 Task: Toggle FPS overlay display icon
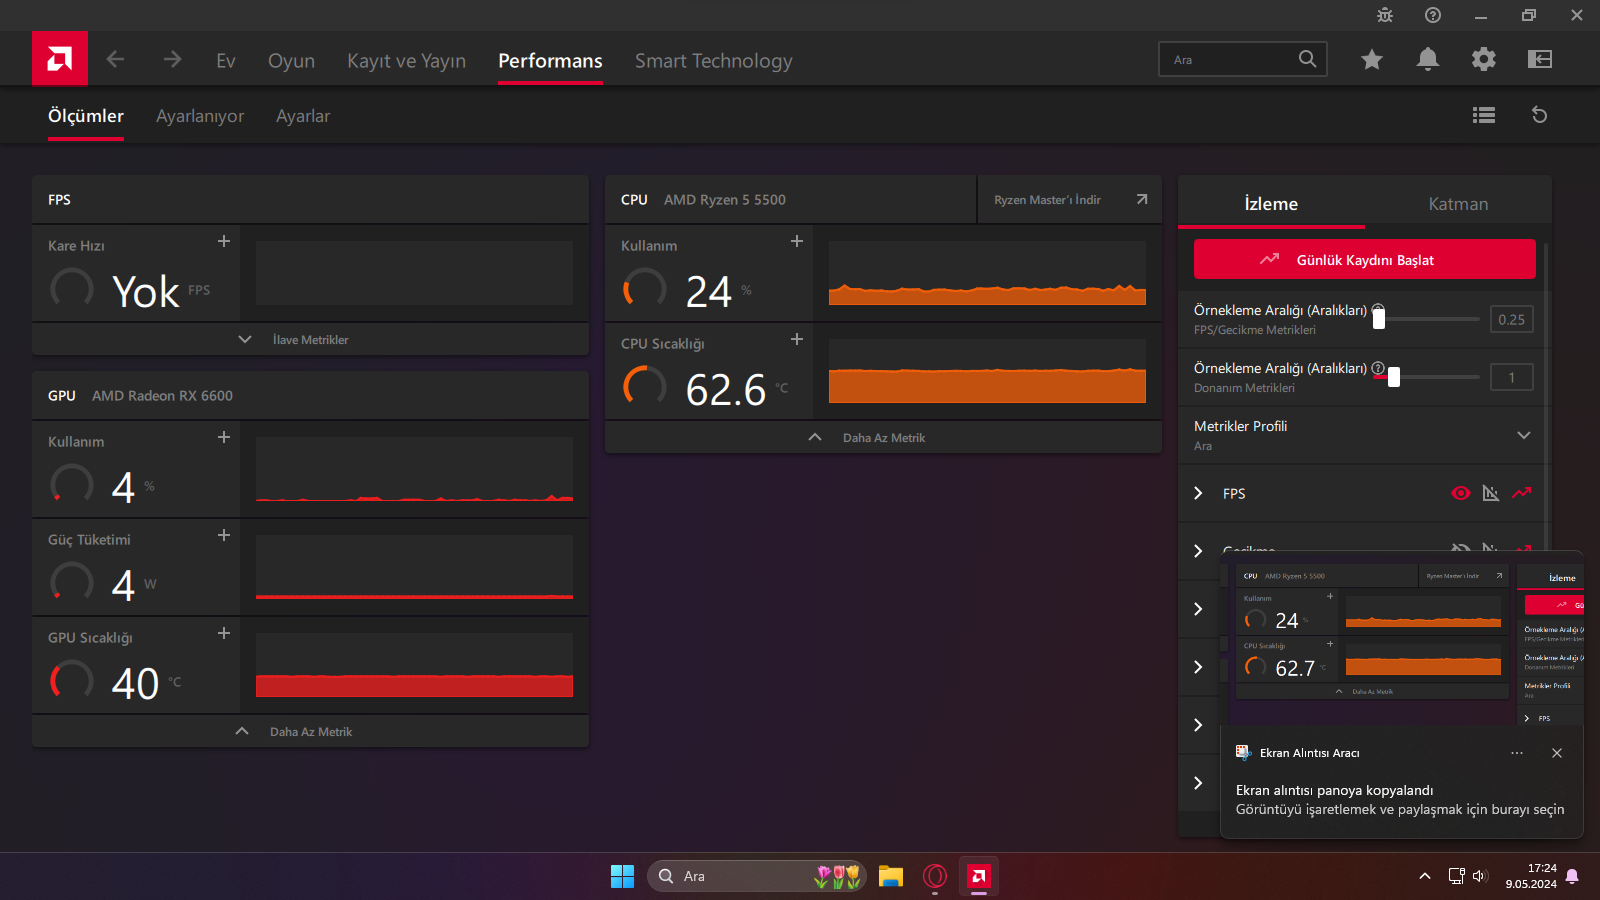[x=1491, y=493]
